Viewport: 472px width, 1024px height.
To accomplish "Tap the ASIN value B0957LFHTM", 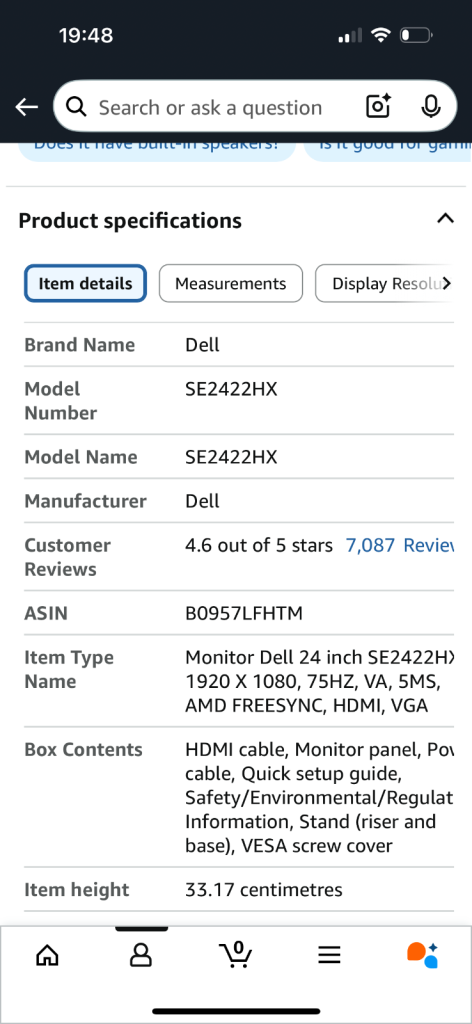I will [244, 613].
